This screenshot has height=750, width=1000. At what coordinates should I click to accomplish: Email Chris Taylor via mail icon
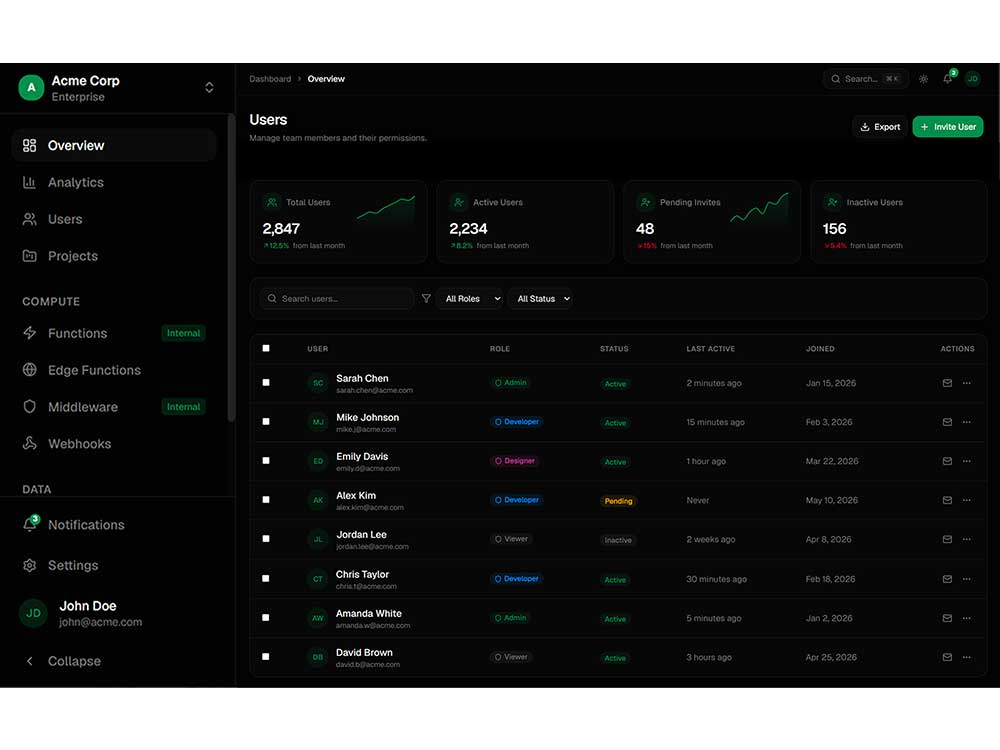pos(947,579)
